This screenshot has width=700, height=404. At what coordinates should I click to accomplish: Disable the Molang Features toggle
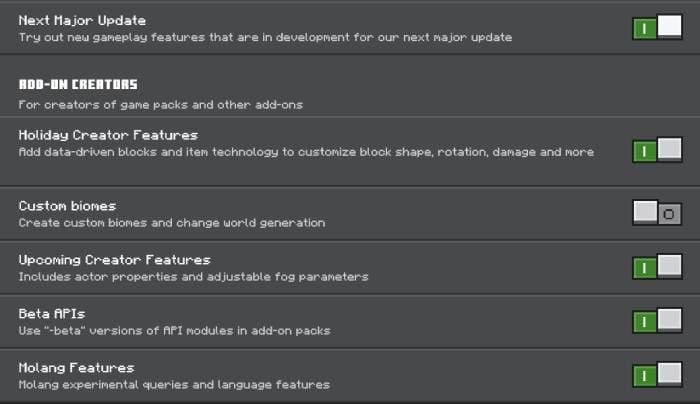[x=657, y=375]
